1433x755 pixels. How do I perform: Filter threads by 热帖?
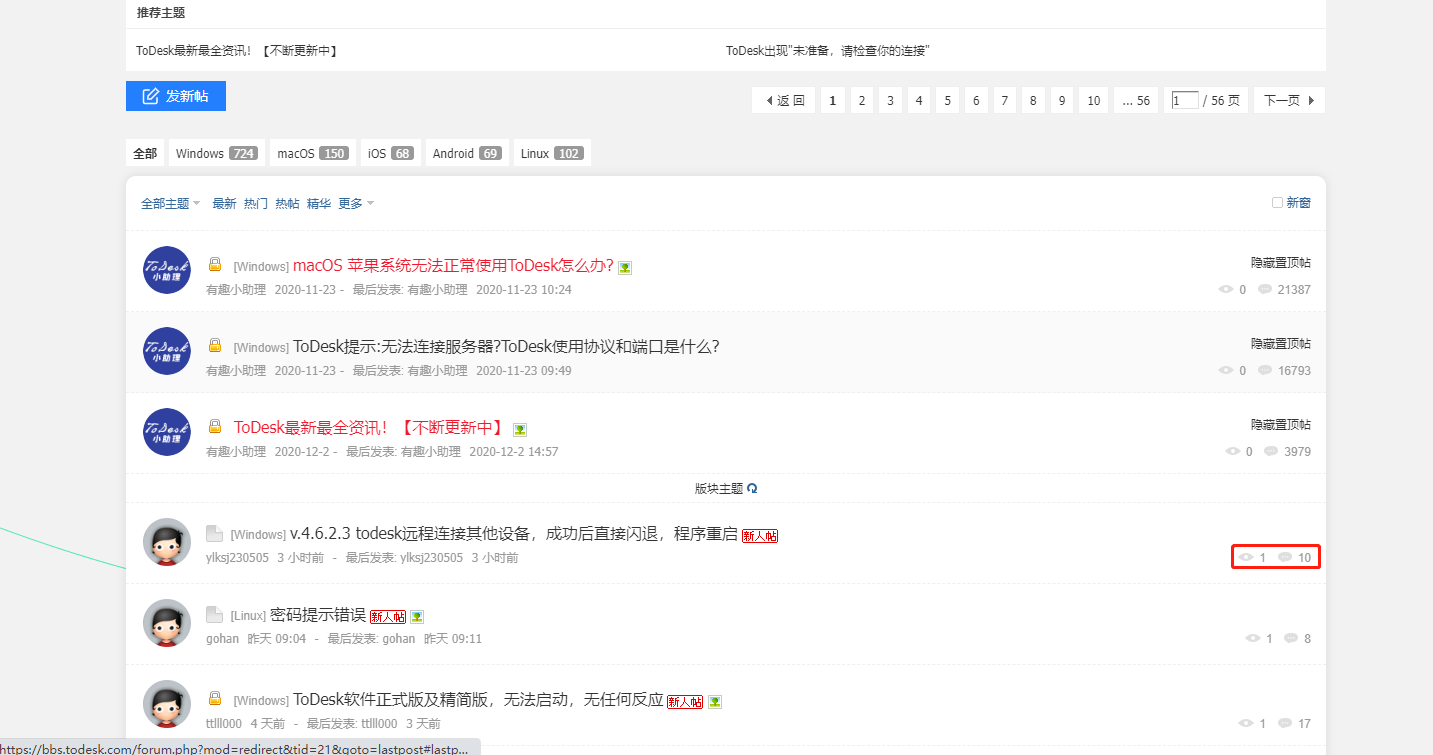287,203
